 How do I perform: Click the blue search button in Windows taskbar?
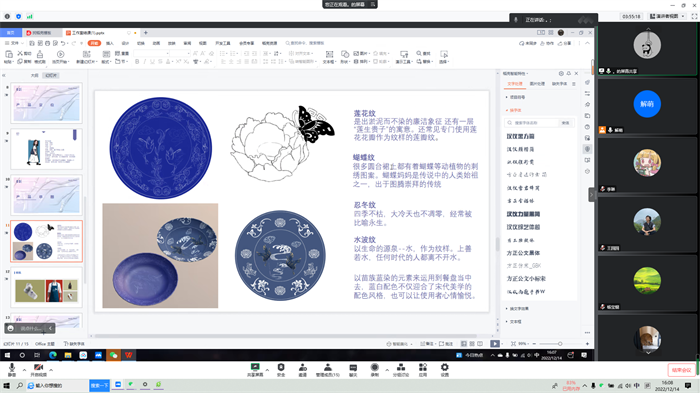pos(99,385)
